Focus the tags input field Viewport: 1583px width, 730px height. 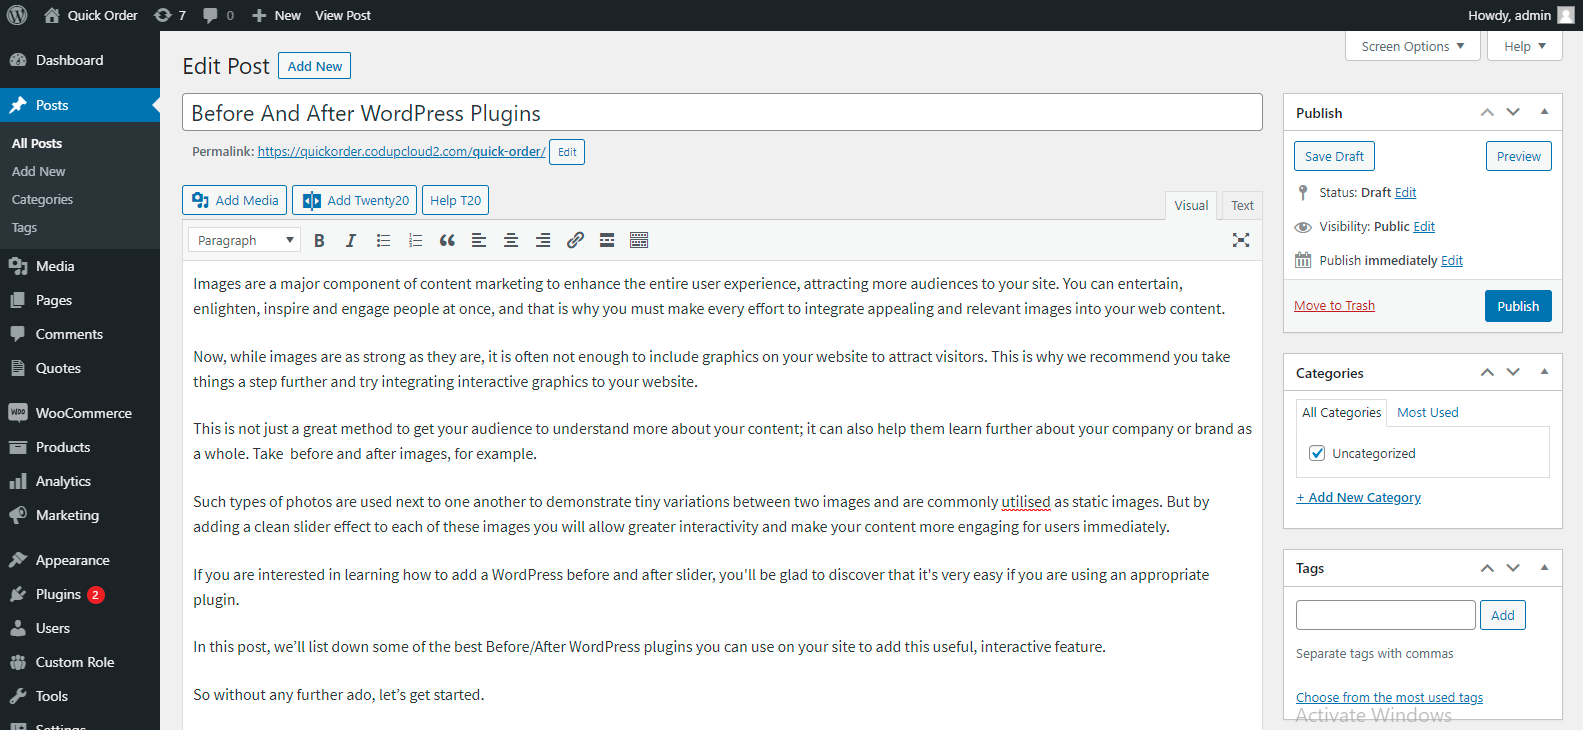[x=1385, y=615]
